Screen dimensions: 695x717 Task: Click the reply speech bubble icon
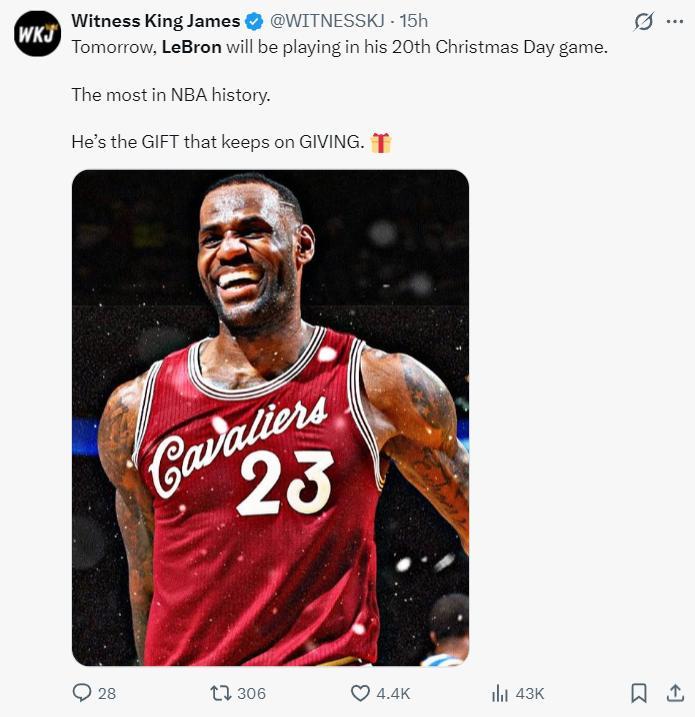[x=82, y=692]
